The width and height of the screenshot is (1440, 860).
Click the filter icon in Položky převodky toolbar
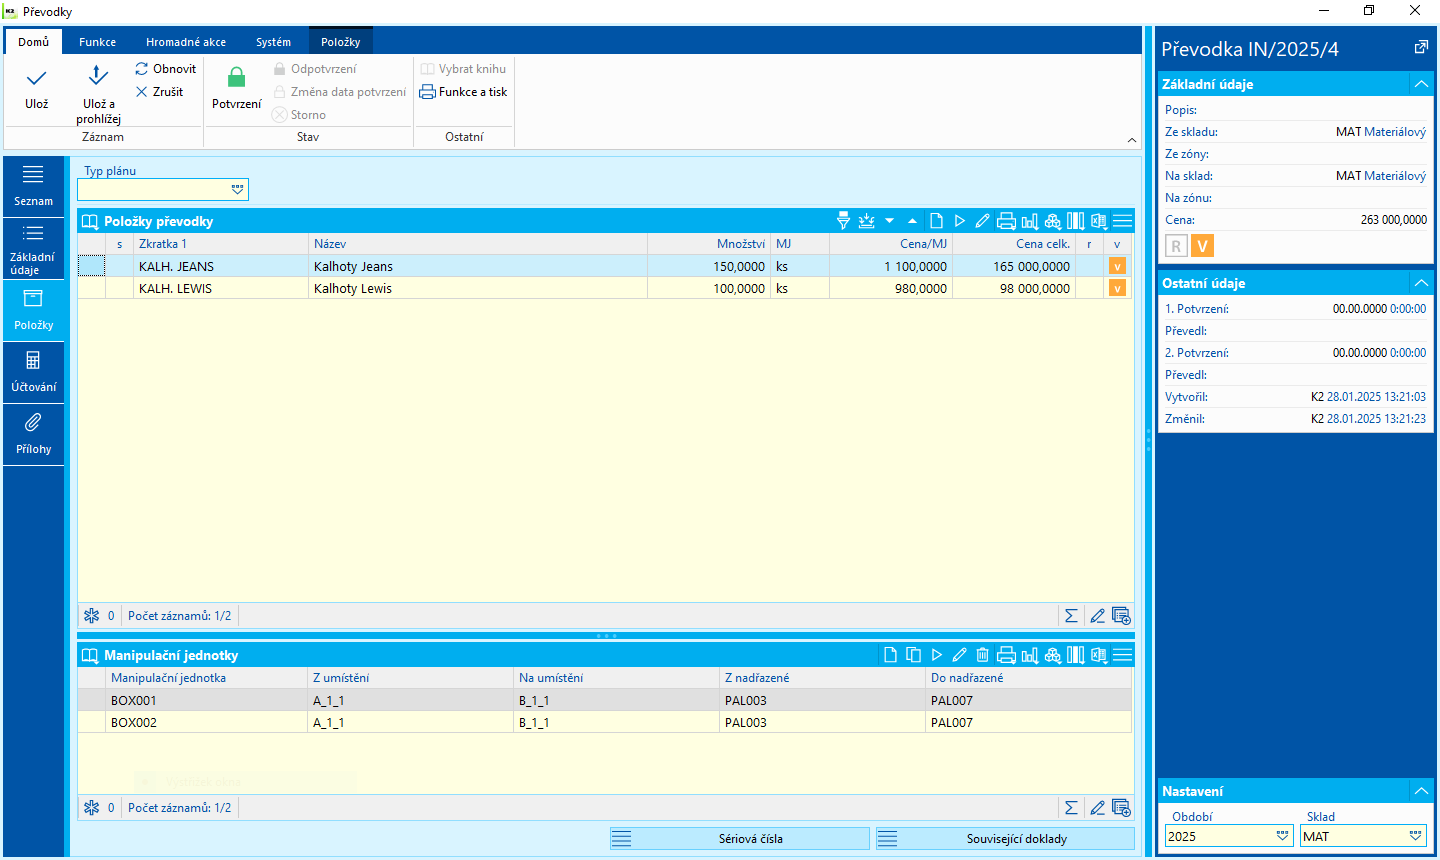click(843, 221)
